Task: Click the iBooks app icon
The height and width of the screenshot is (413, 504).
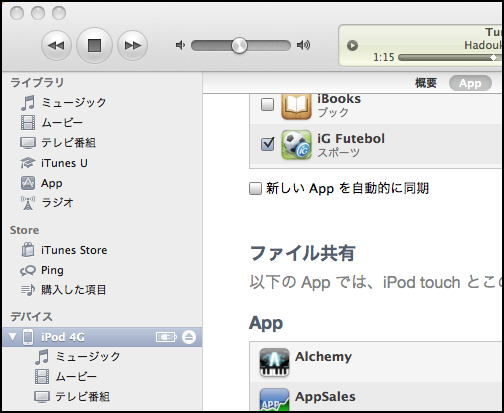Action: 296,106
